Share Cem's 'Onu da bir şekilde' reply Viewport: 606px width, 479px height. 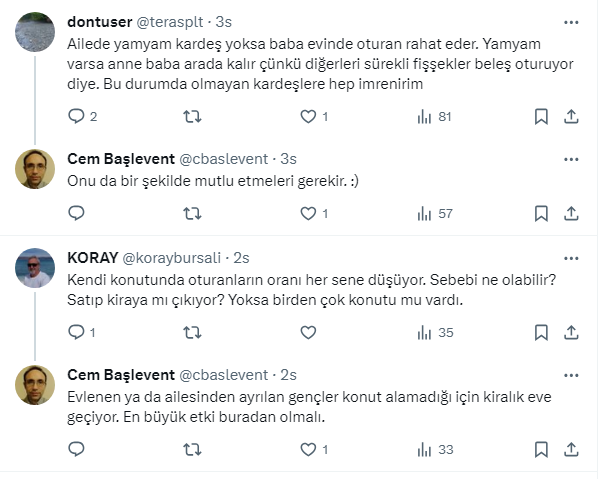click(571, 213)
